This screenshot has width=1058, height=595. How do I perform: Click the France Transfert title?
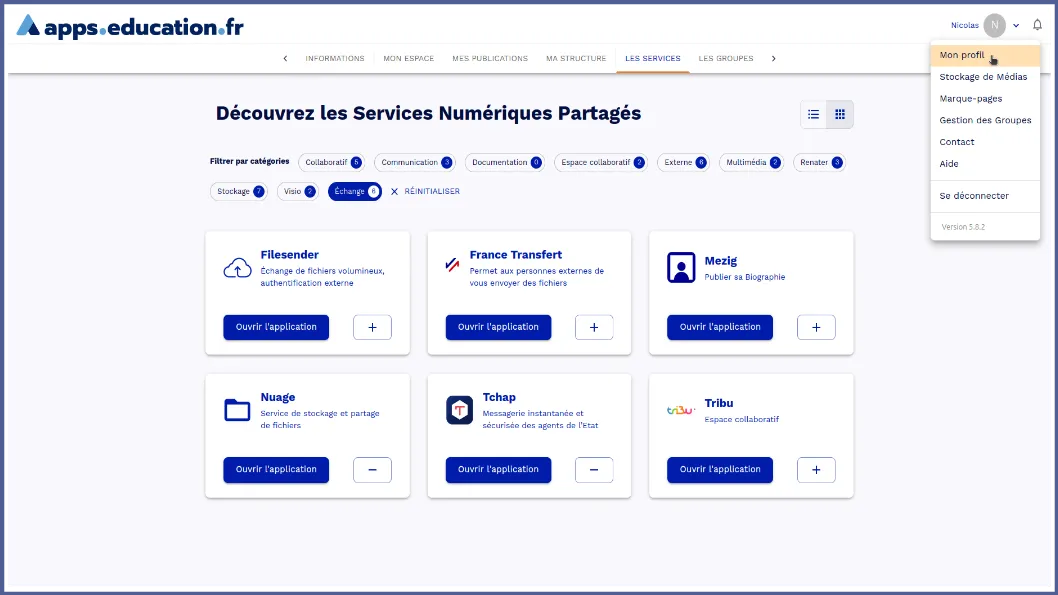[516, 255]
